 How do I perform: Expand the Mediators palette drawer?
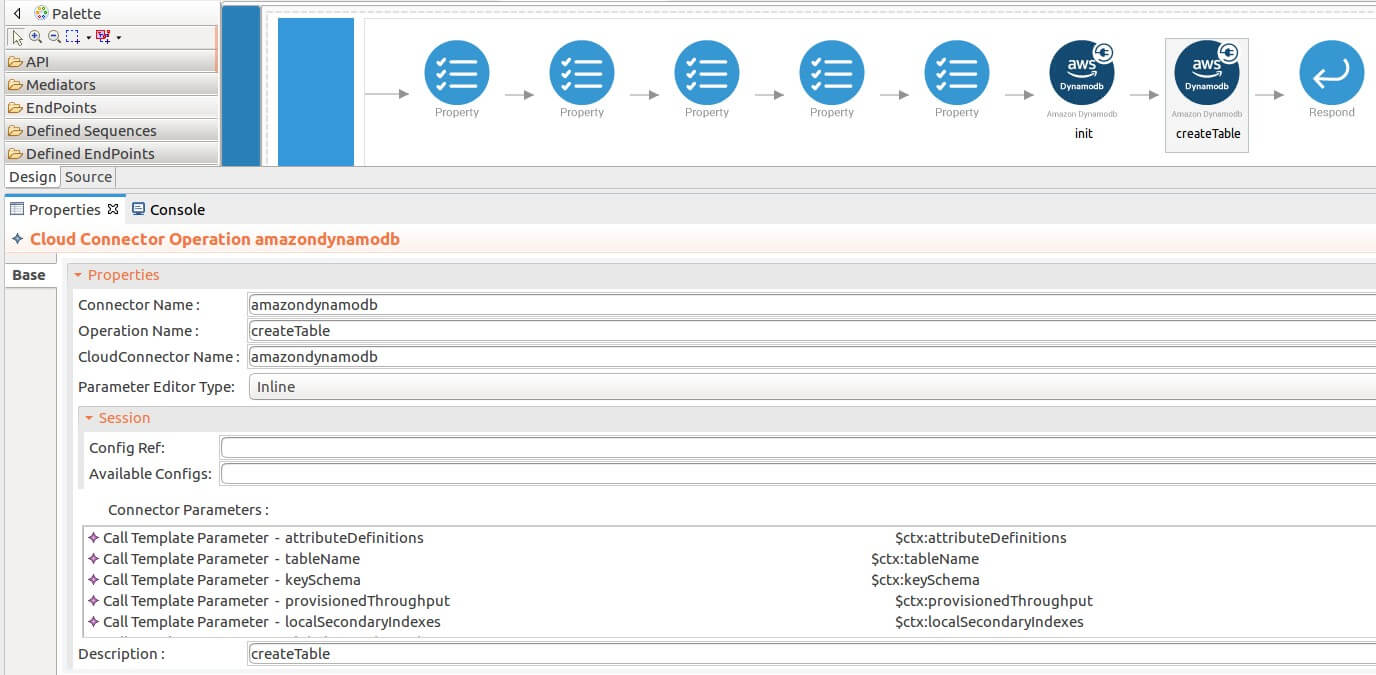pos(110,85)
